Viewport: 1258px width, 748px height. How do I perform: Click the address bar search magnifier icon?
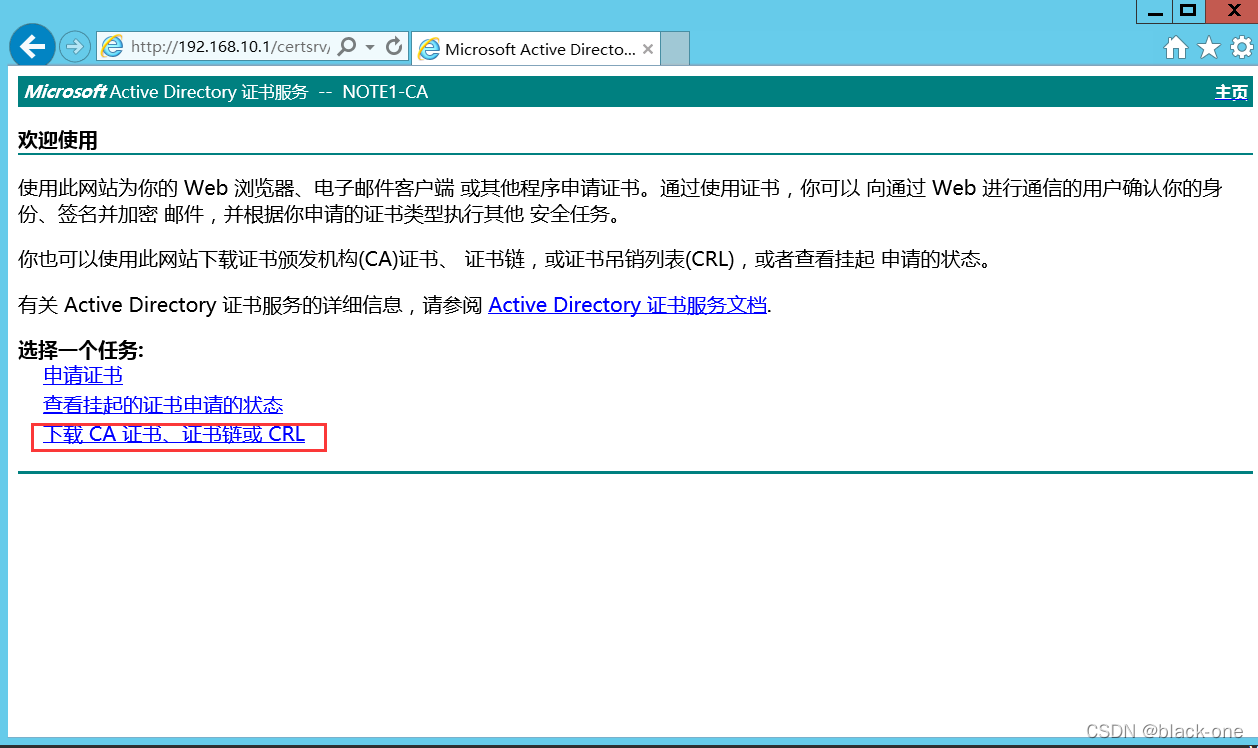347,47
